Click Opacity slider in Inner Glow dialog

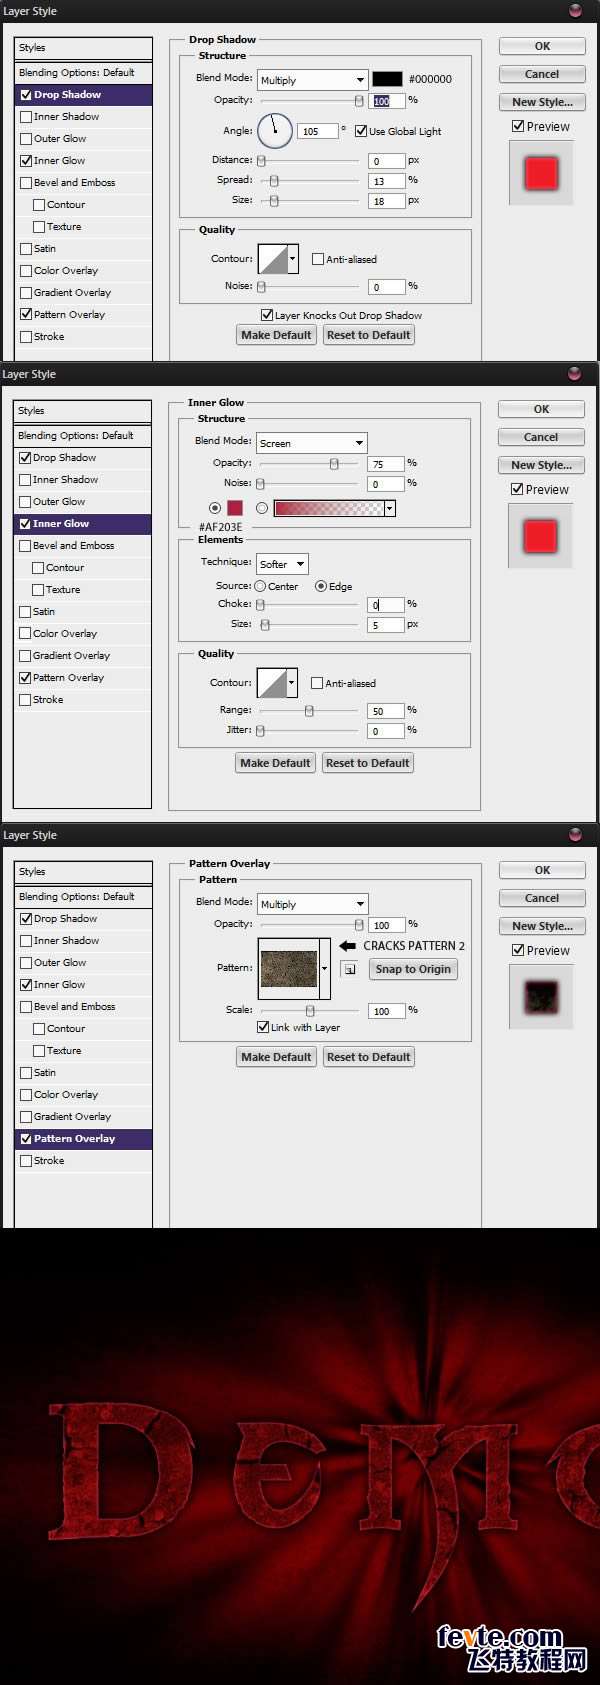click(x=308, y=464)
